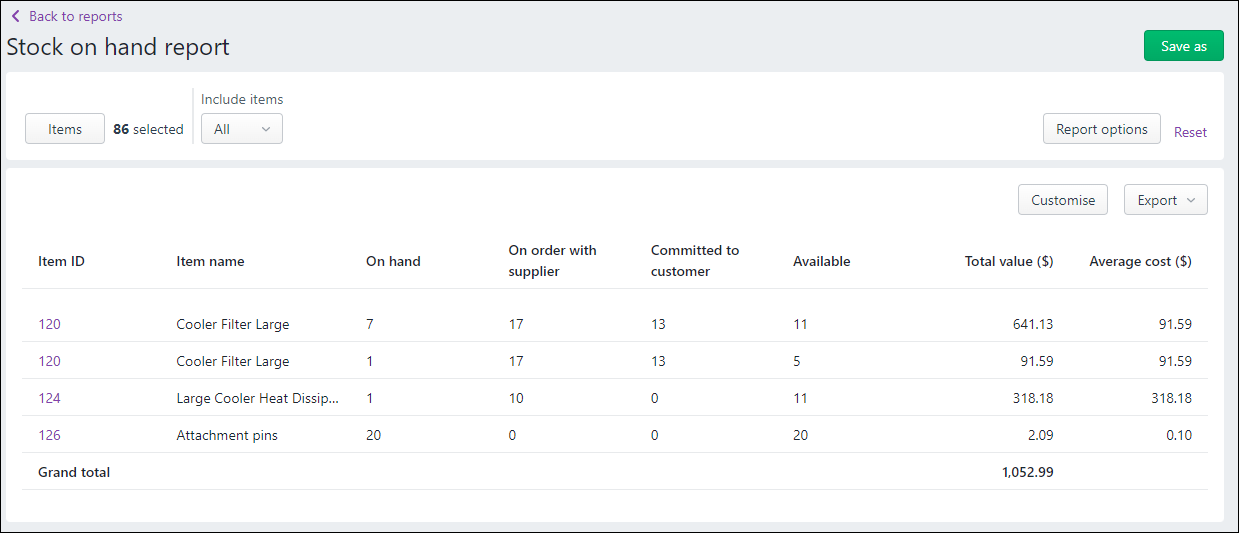Open item ID 120 with total value 91.59
Viewport: 1239px width, 533px height.
(50, 361)
